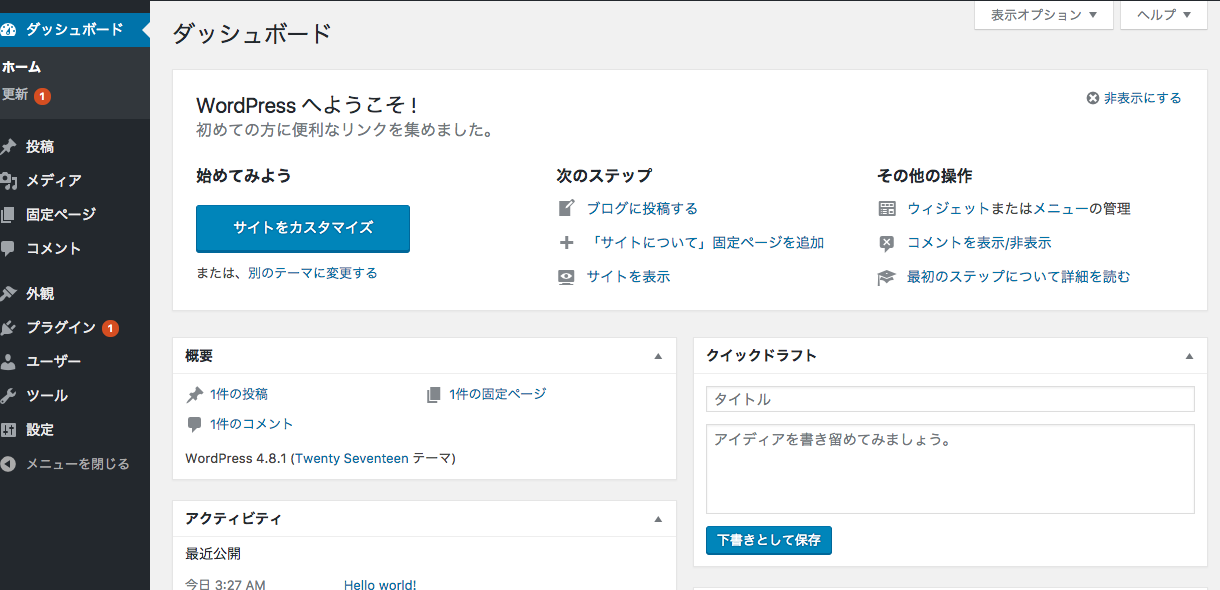Click the media icon beside メディア
Viewport: 1220px width, 590px height.
[8, 181]
